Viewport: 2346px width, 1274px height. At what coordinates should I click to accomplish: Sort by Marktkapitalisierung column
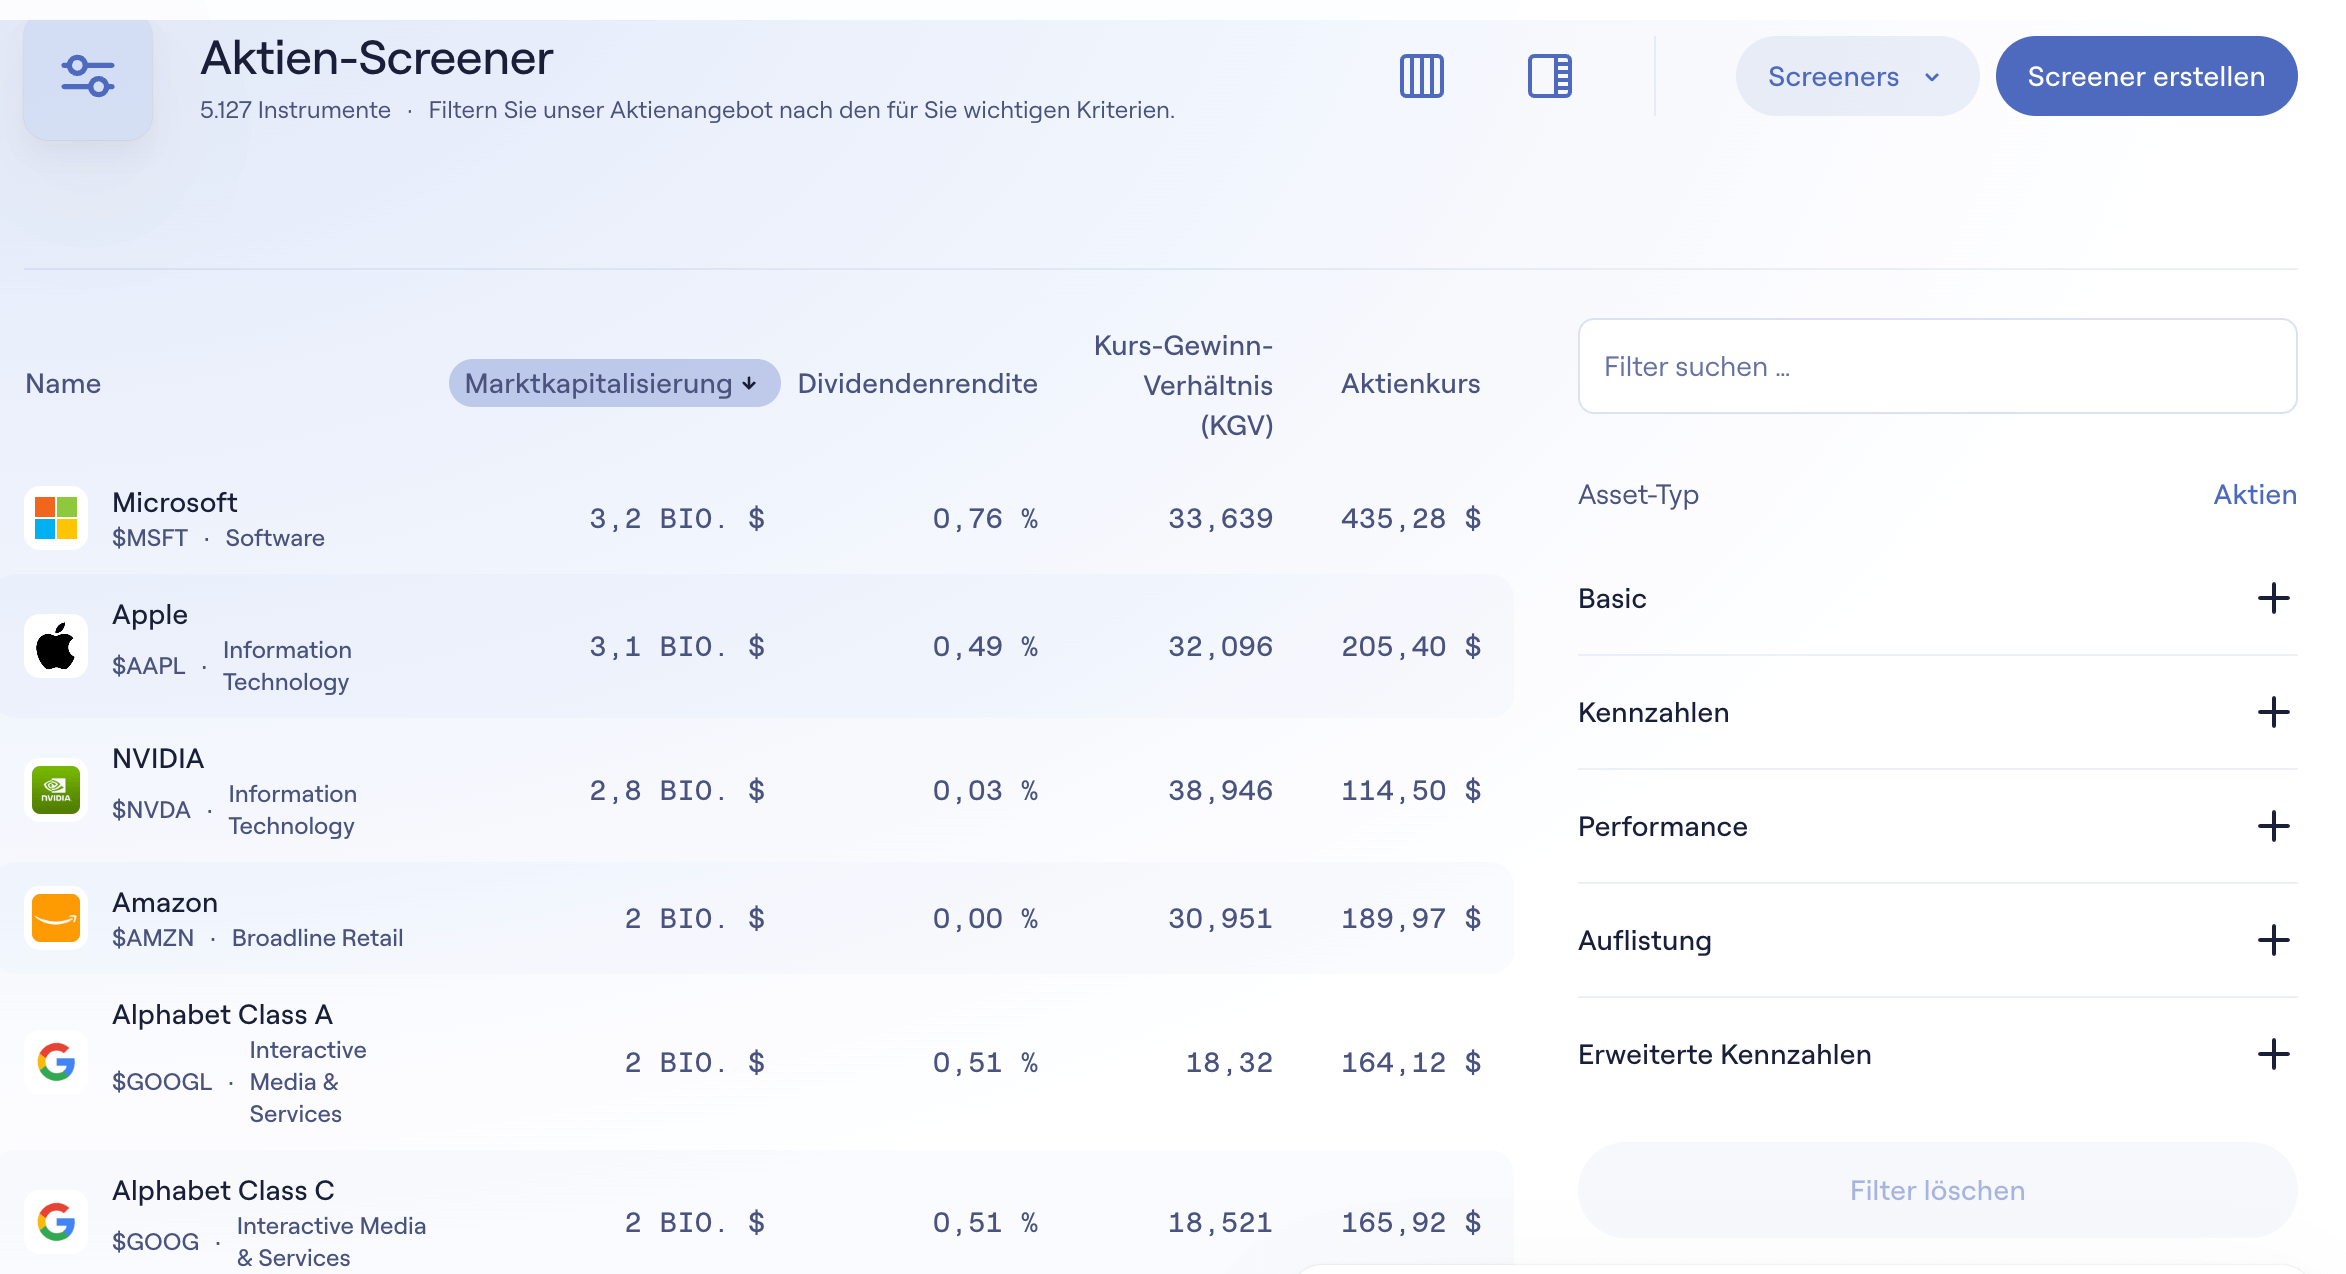coord(614,383)
